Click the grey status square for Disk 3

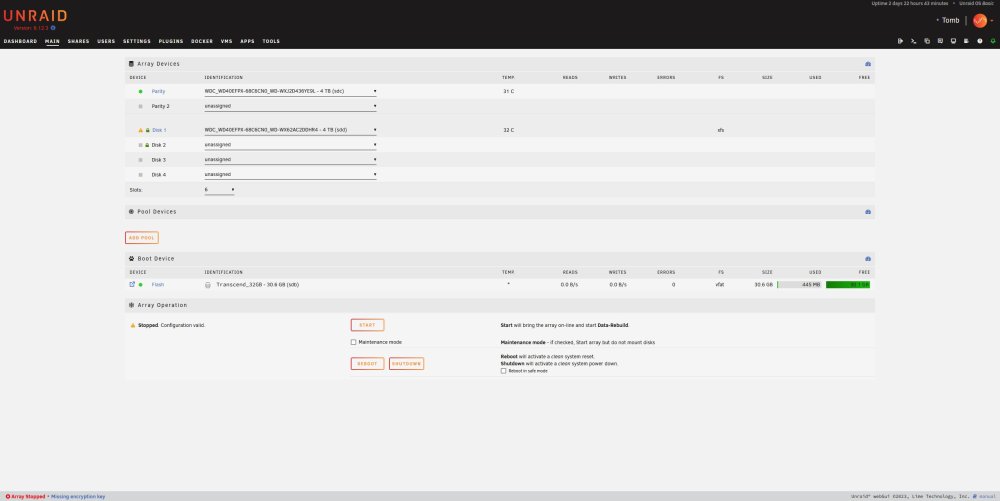140,160
